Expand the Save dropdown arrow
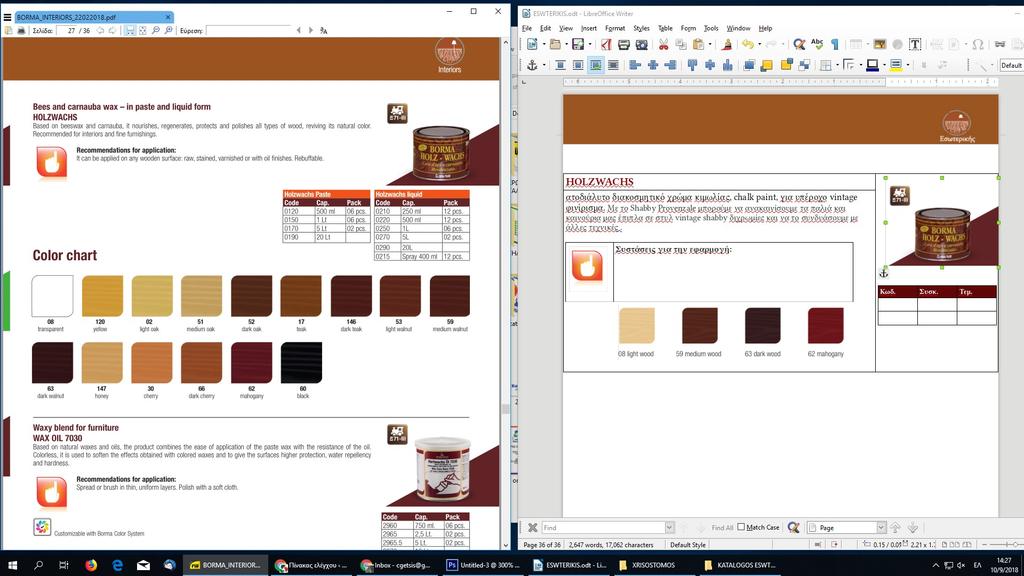The image size is (1024, 576). 589,44
